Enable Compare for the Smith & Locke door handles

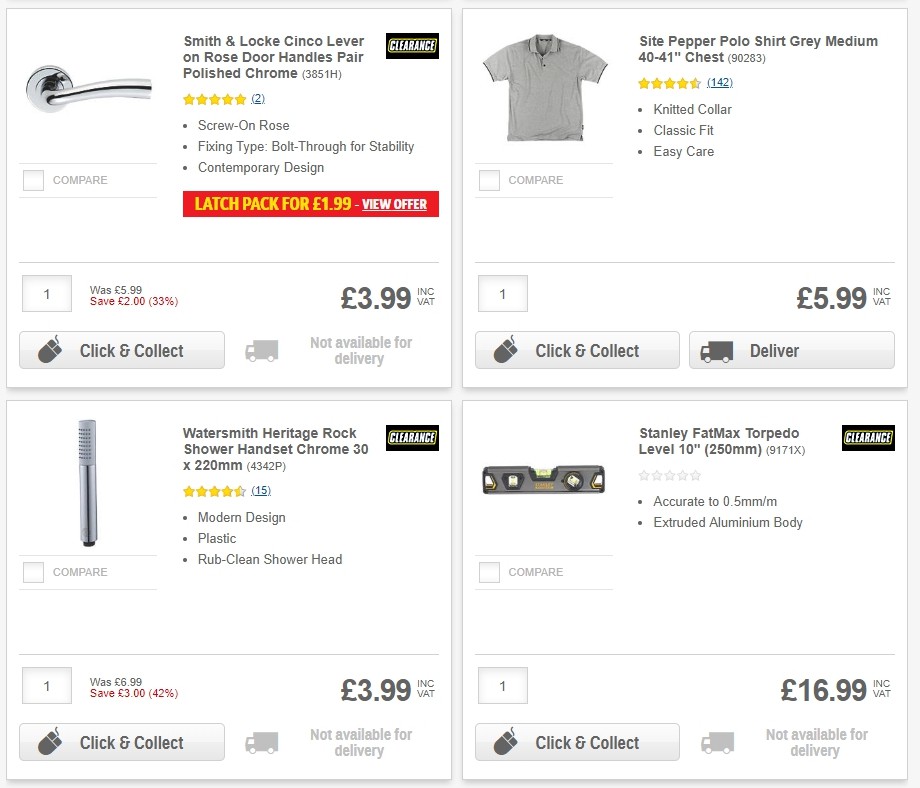[33, 180]
